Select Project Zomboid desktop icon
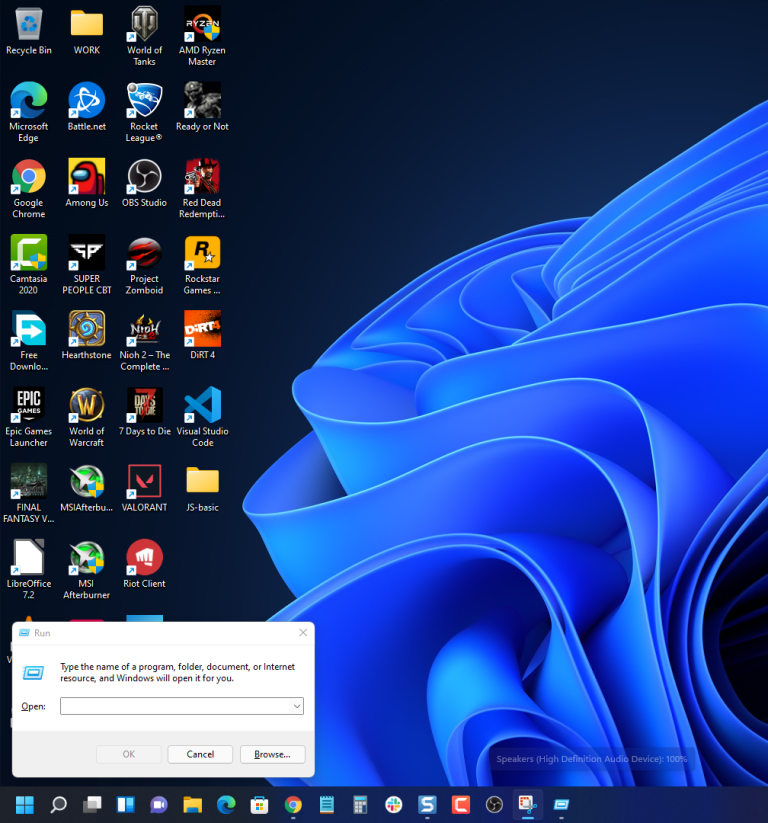The height and width of the screenshot is (823, 768). tap(144, 265)
